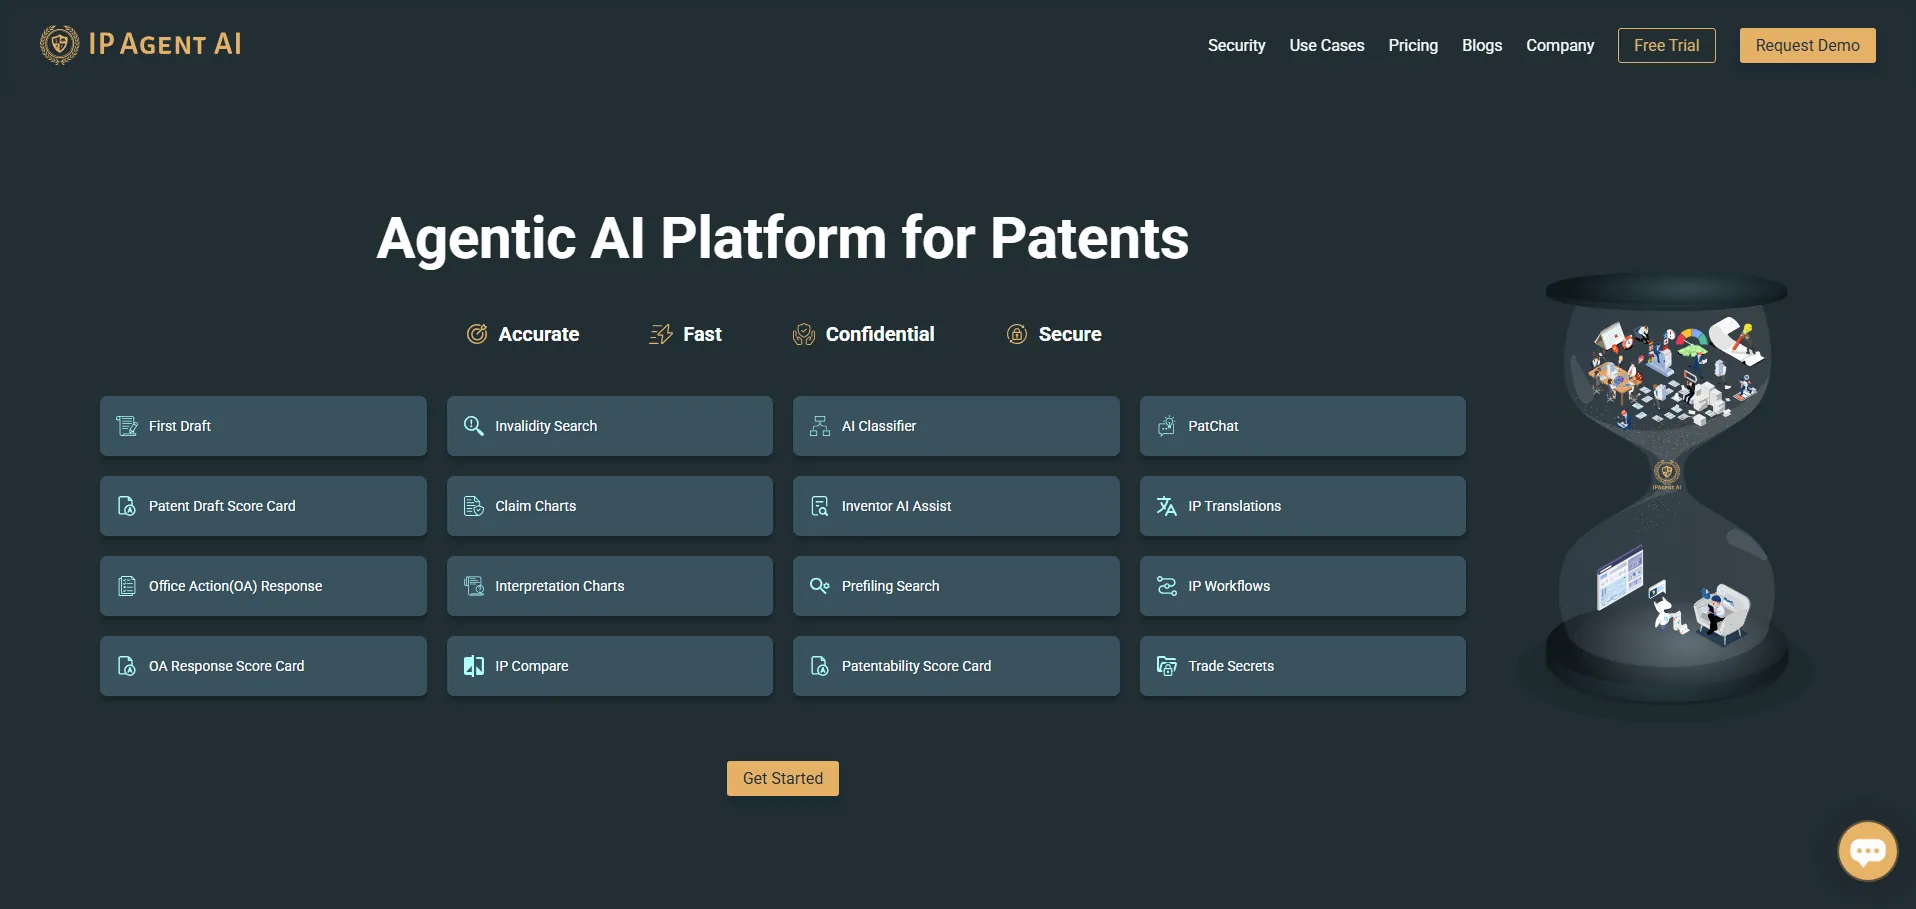Screen dimensions: 1916x909
Task: Go to the Pricing page
Action: tap(1412, 46)
